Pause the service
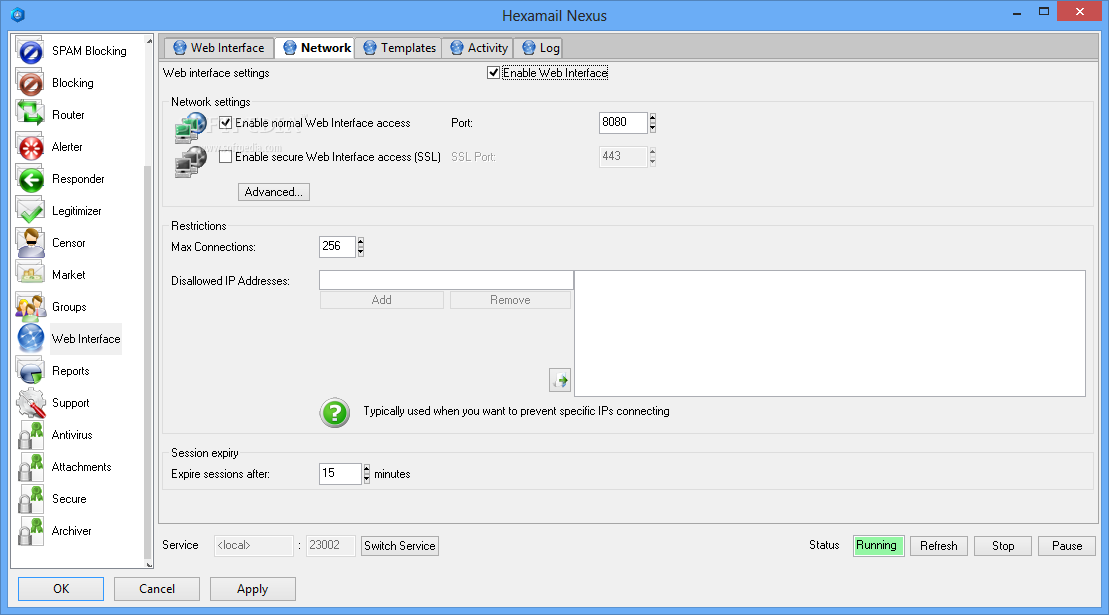The height and width of the screenshot is (615, 1109). click(x=1067, y=546)
